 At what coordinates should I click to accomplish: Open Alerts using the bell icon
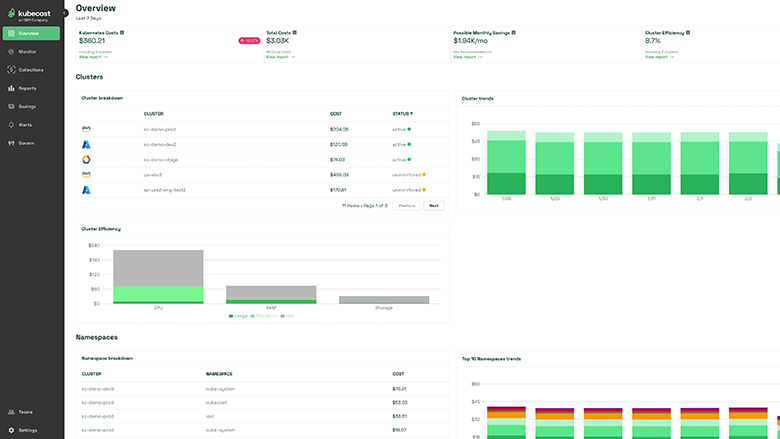click(x=11, y=125)
